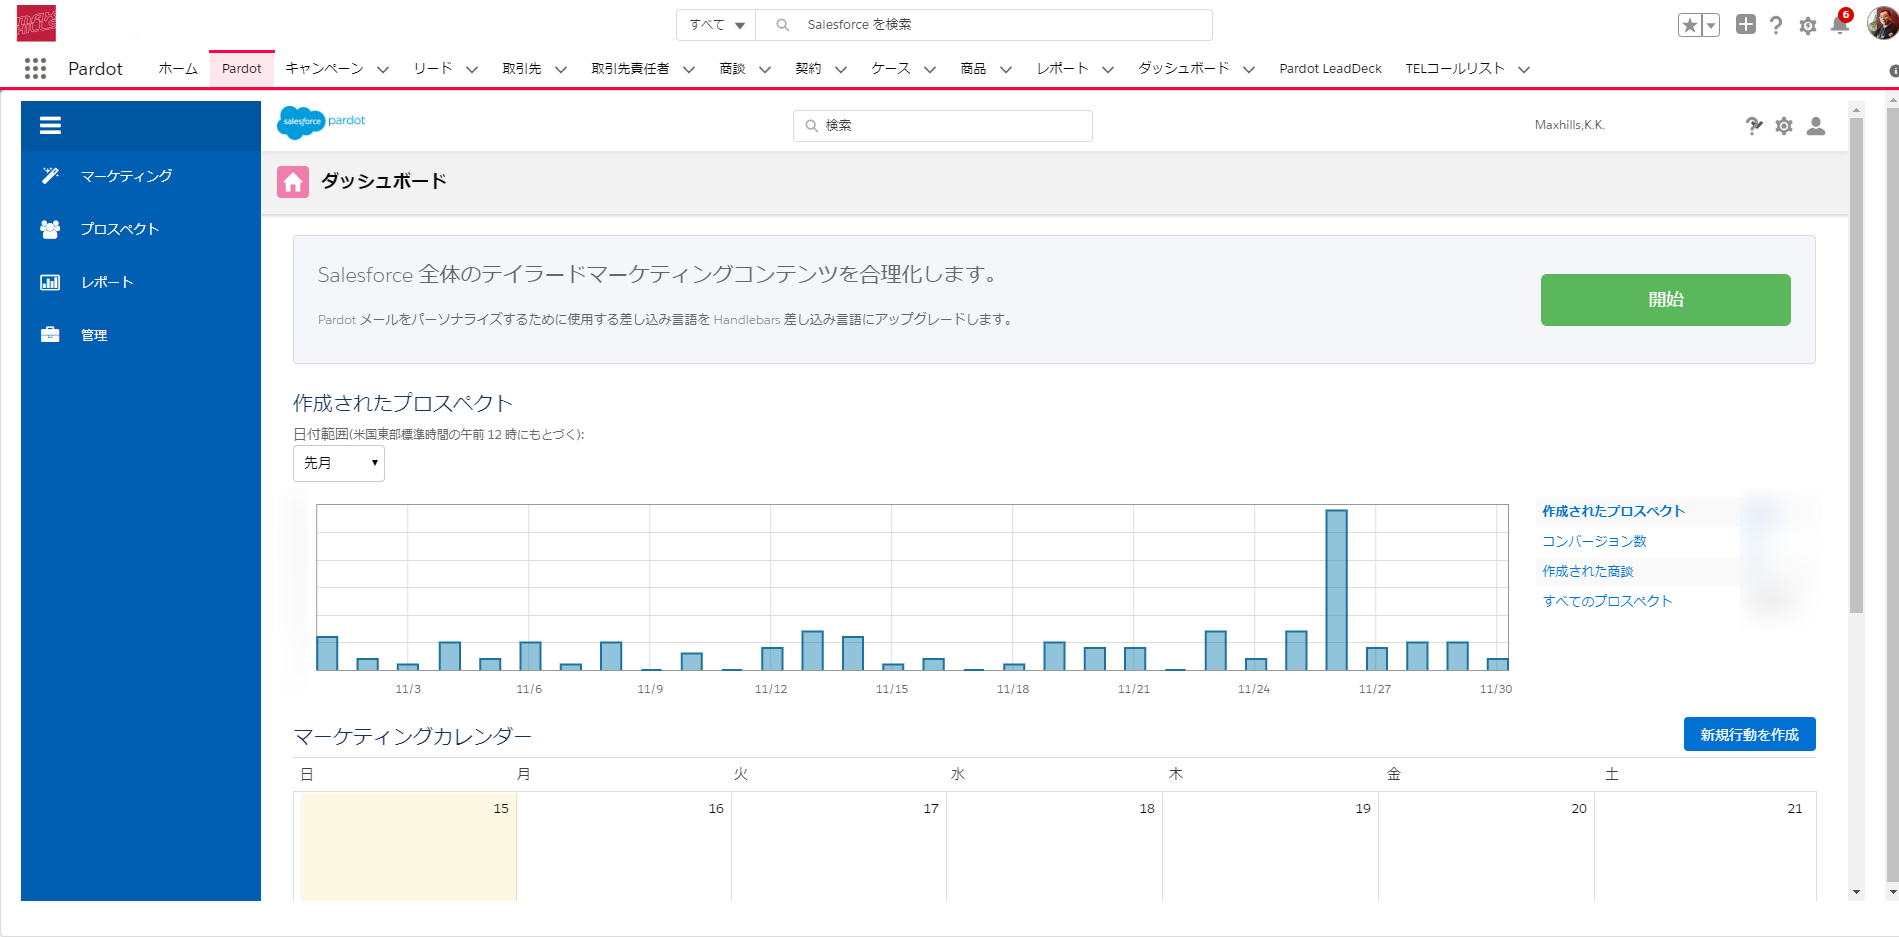
Task: Open the App Launcher grid icon
Action: tap(35, 68)
